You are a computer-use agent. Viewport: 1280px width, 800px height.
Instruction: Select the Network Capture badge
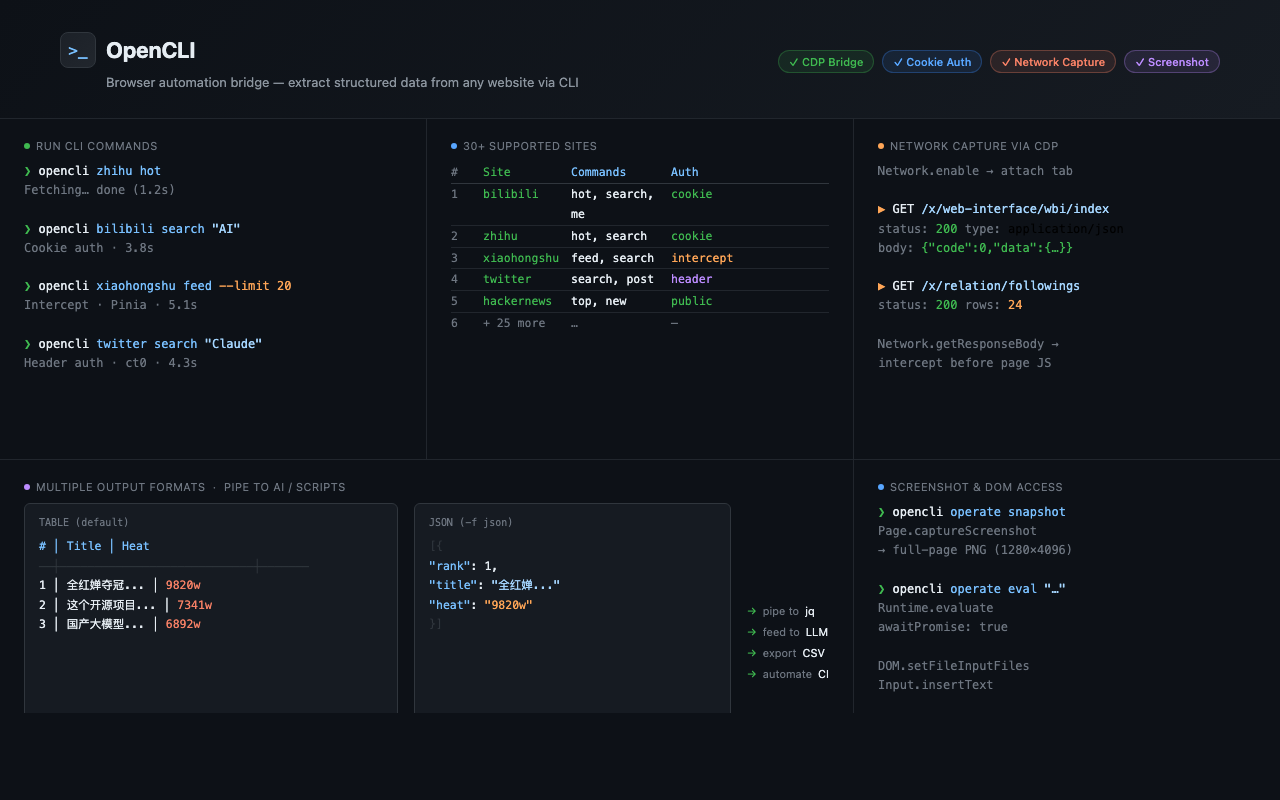pyautogui.click(x=1053, y=62)
